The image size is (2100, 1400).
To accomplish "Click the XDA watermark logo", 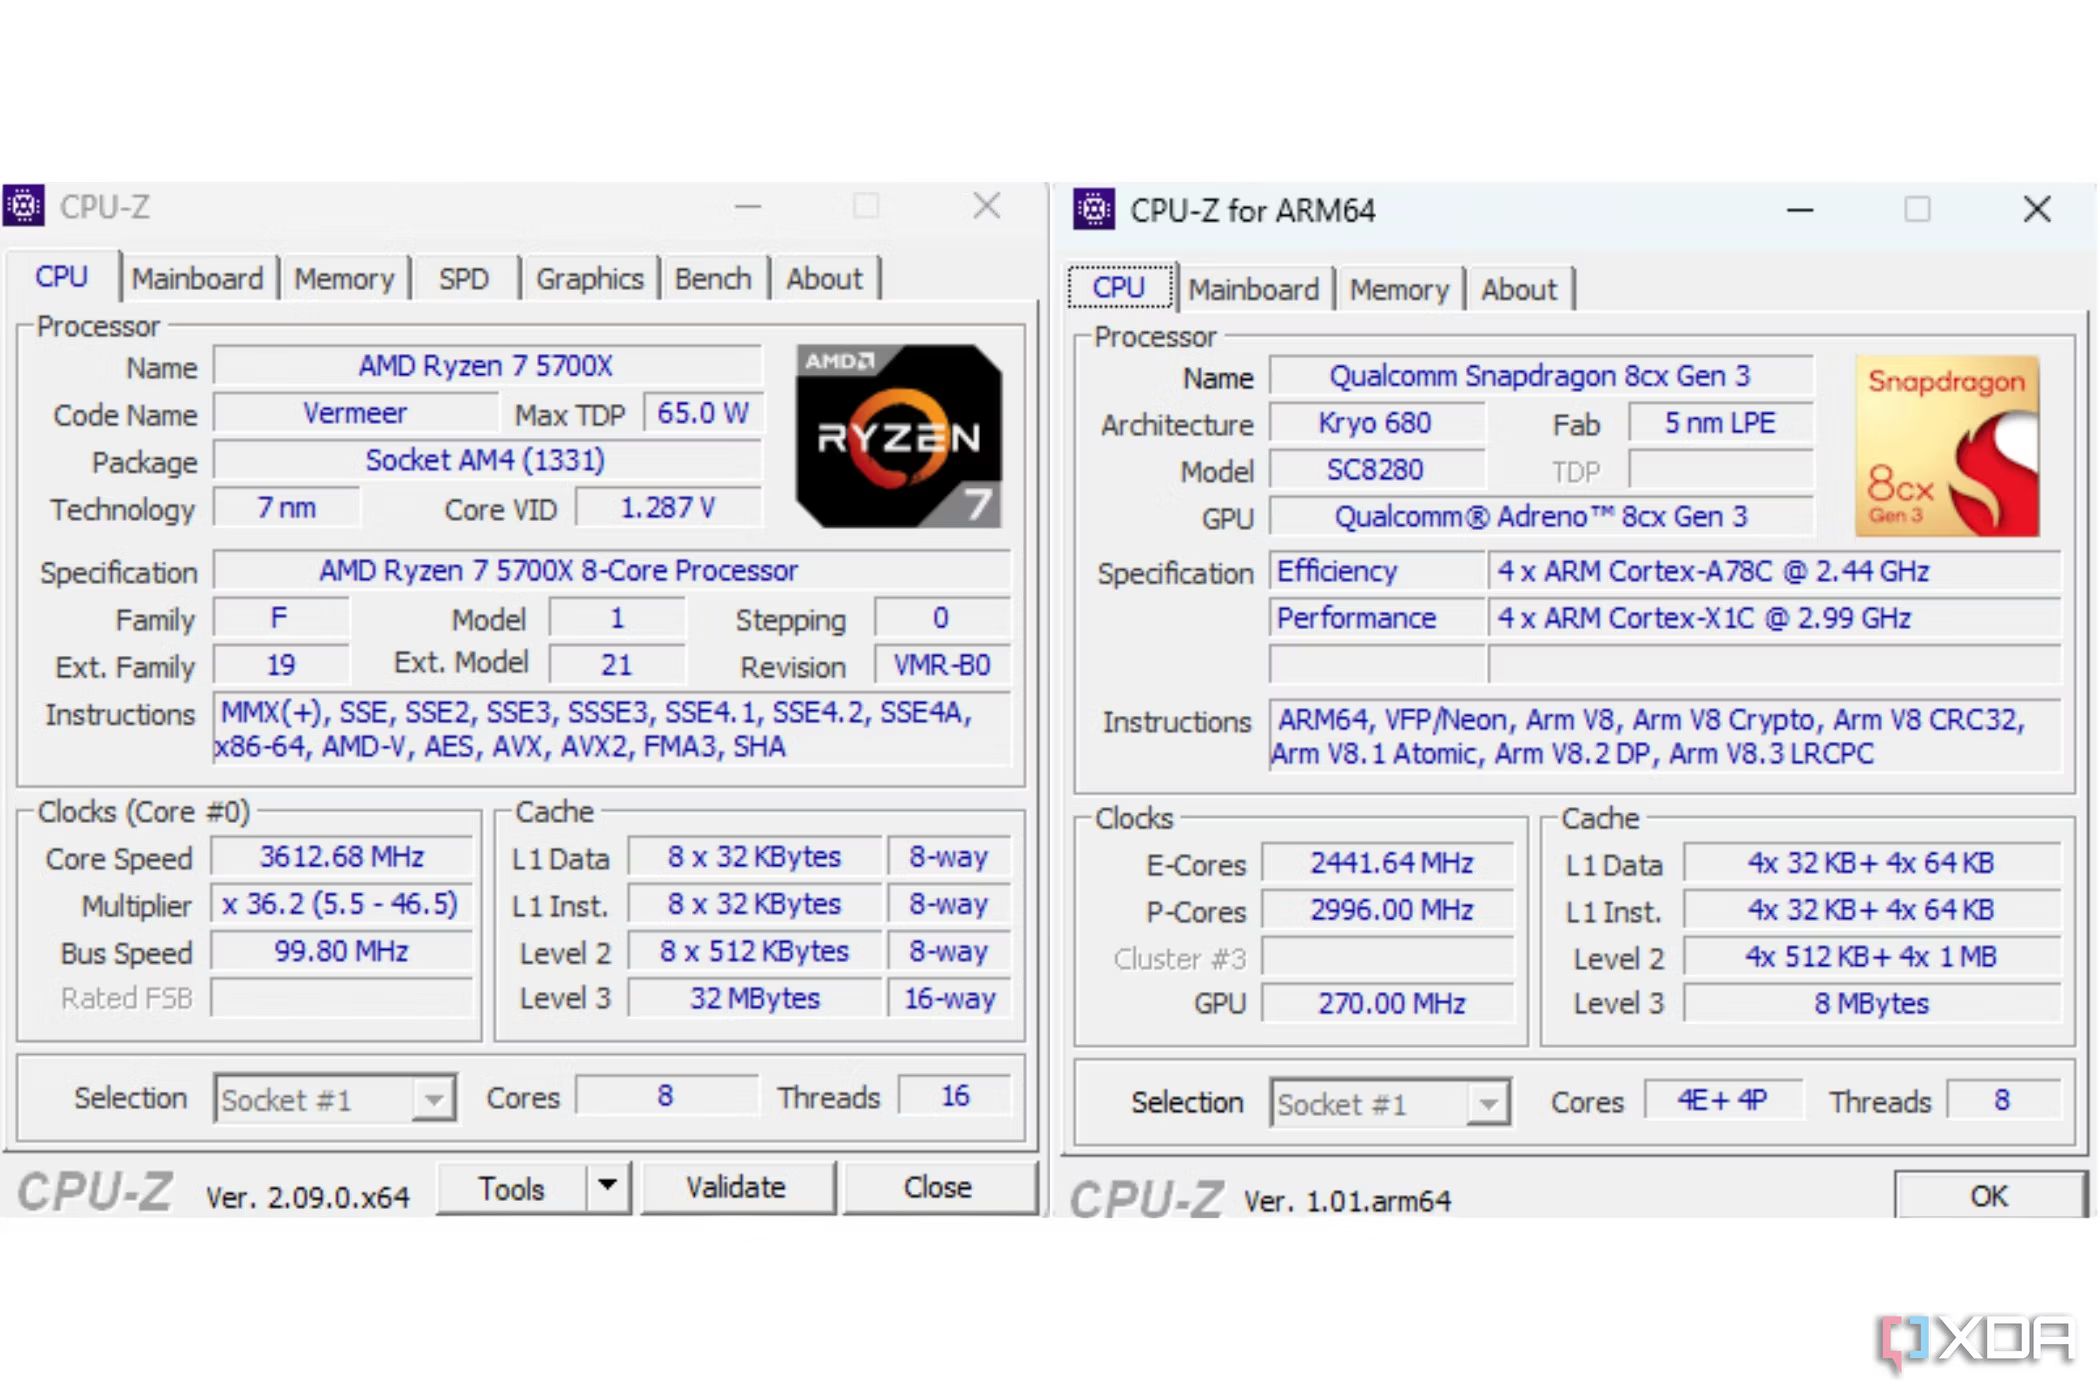I will (x=1976, y=1341).
